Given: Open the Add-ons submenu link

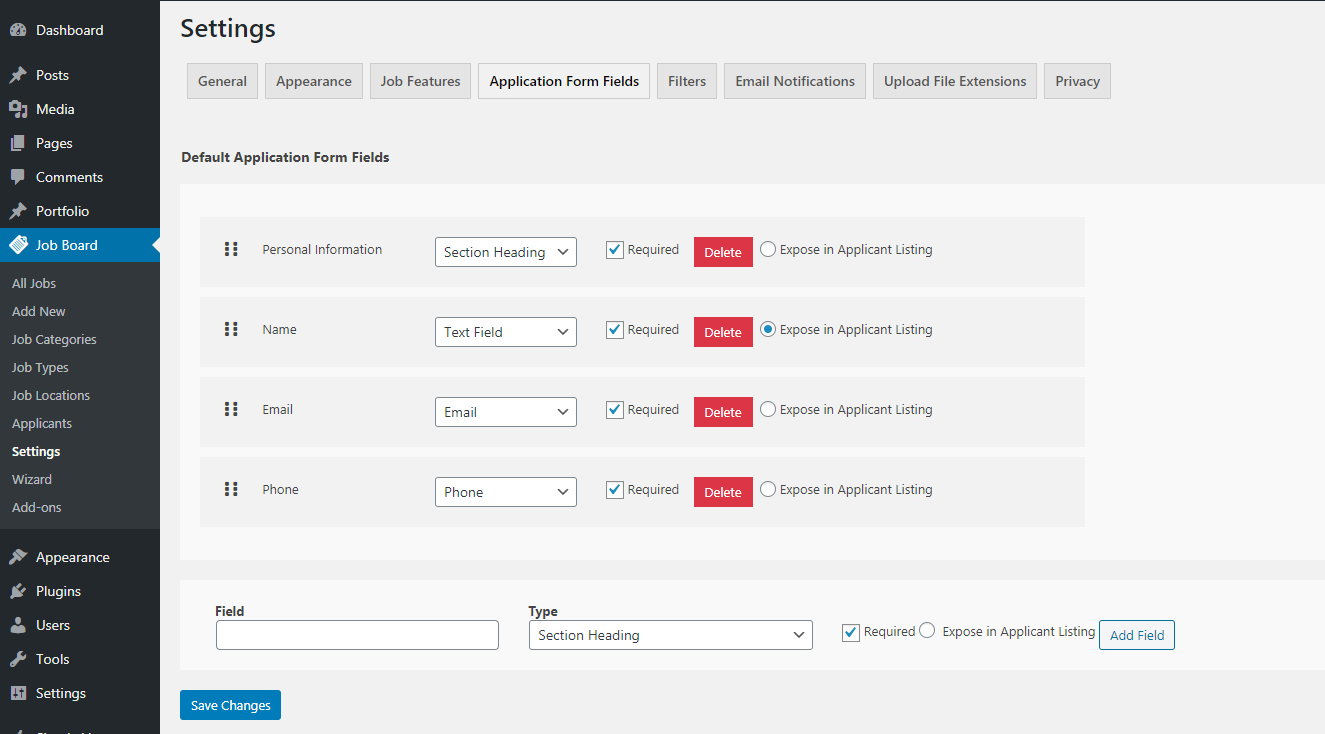Looking at the screenshot, I should (x=37, y=507).
